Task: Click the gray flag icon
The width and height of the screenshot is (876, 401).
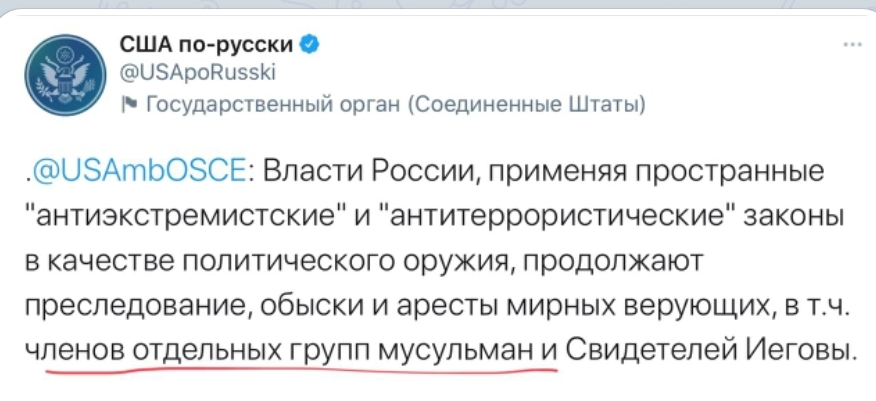Action: (x=128, y=104)
